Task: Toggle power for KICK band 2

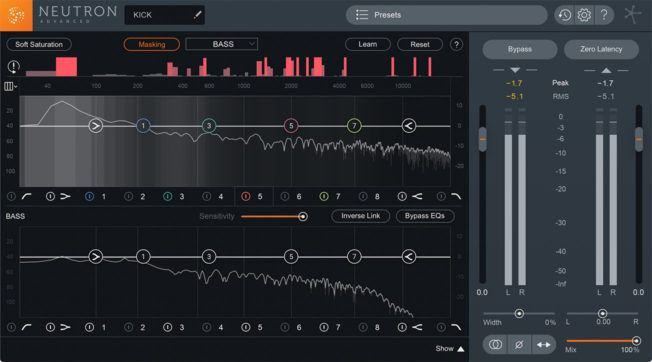Action: [x=128, y=196]
